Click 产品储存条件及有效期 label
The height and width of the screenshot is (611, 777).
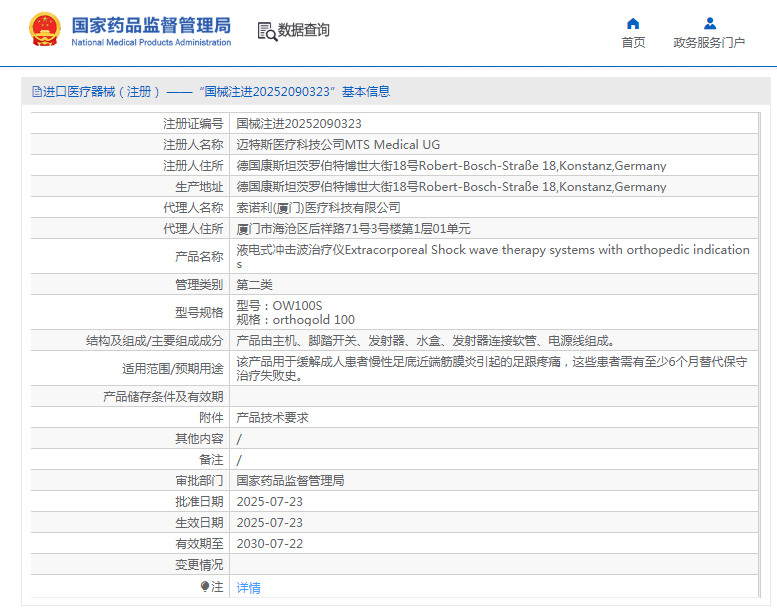163,396
